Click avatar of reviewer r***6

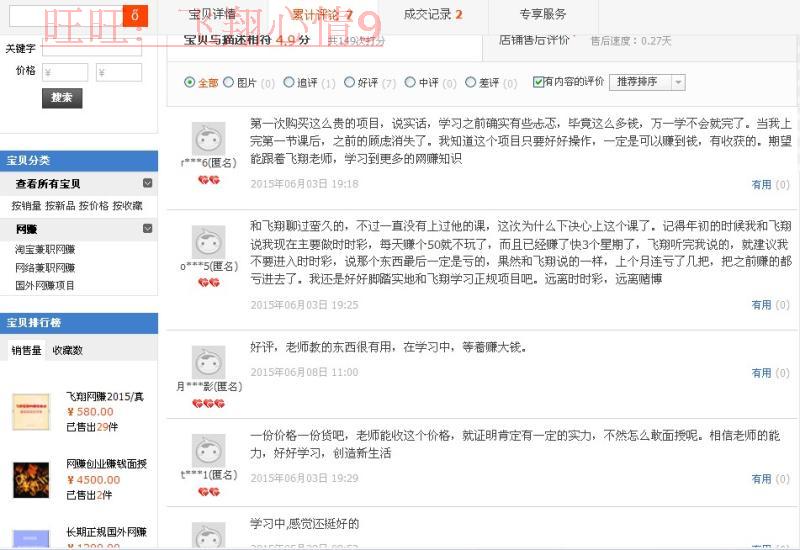click(208, 139)
